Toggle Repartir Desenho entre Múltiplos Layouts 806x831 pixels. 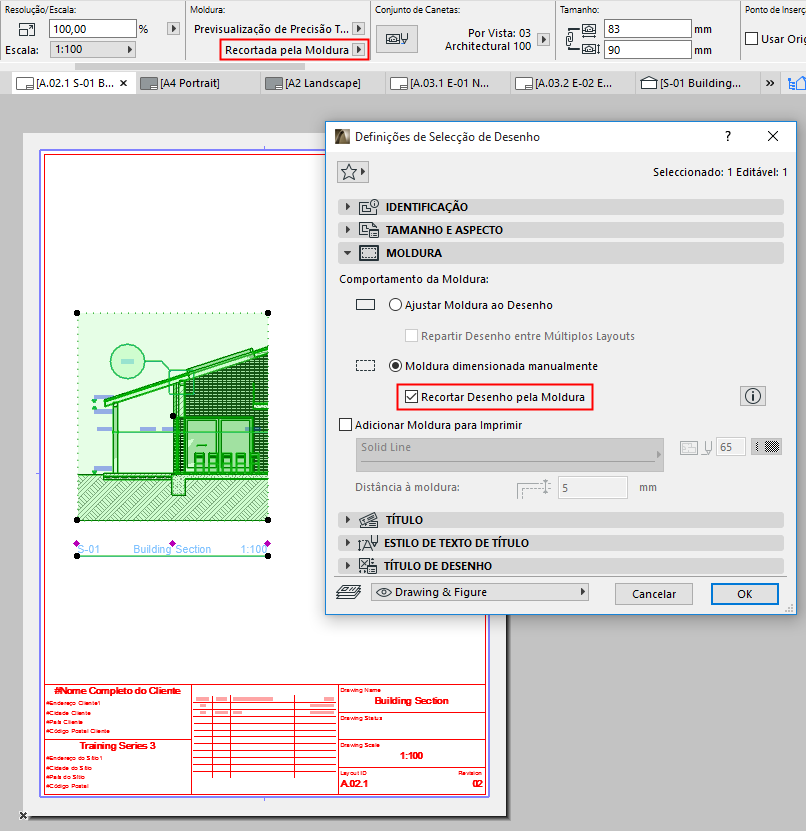pyautogui.click(x=411, y=335)
